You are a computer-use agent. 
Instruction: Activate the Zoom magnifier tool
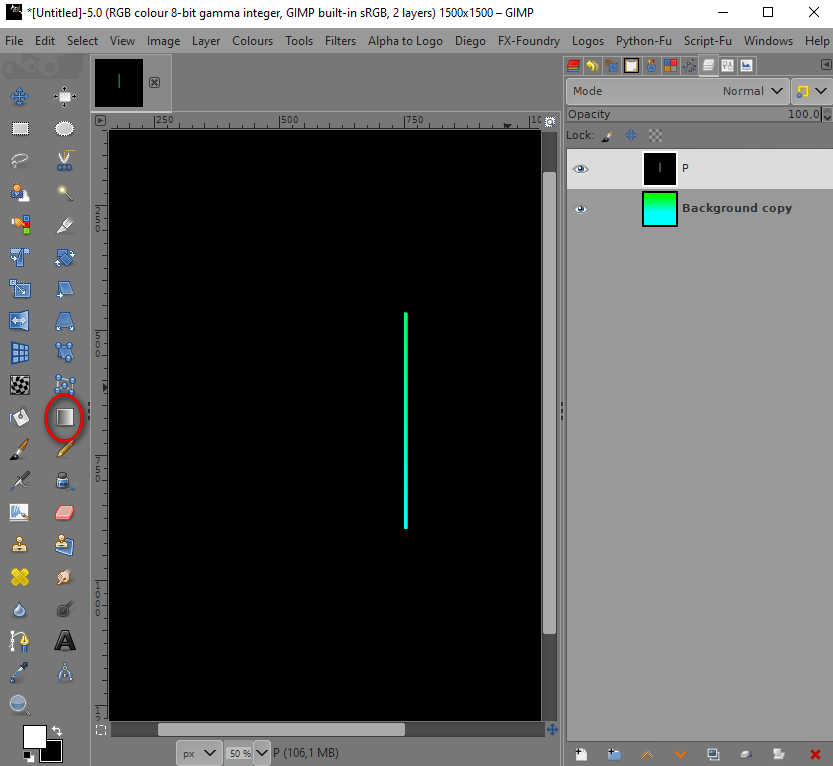point(19,704)
